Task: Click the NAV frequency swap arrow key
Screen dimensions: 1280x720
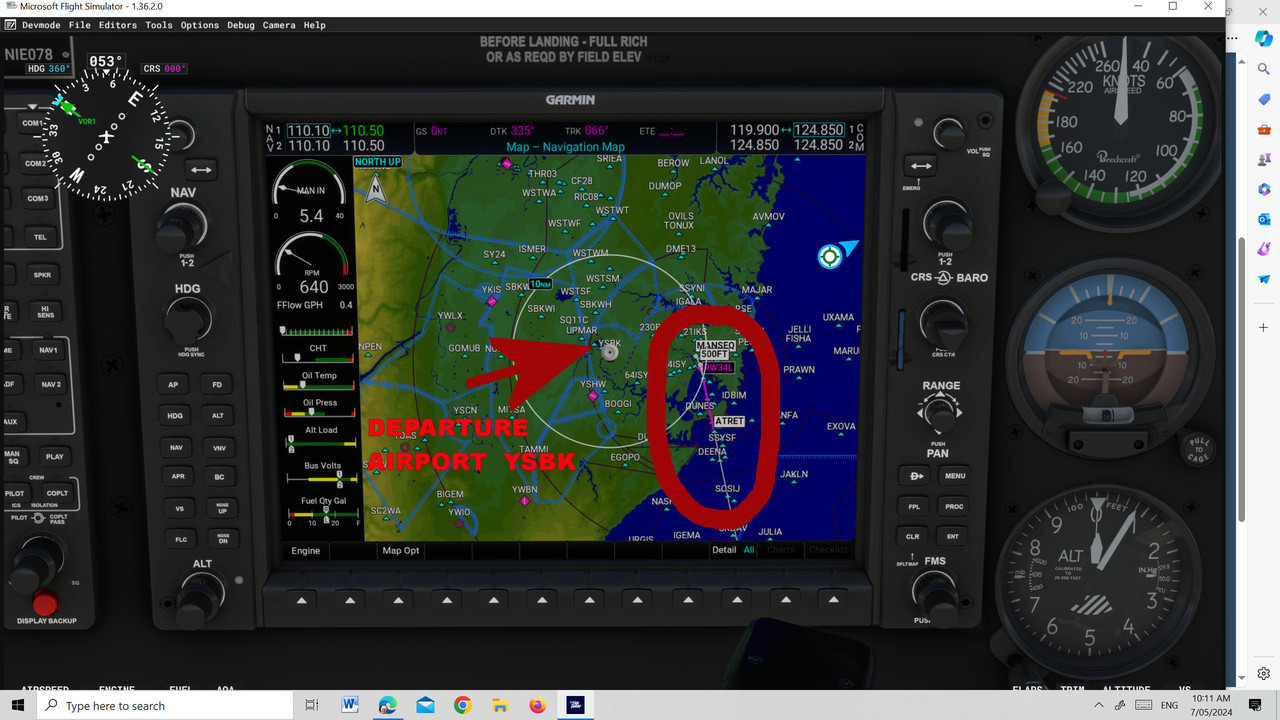Action: [x=202, y=168]
